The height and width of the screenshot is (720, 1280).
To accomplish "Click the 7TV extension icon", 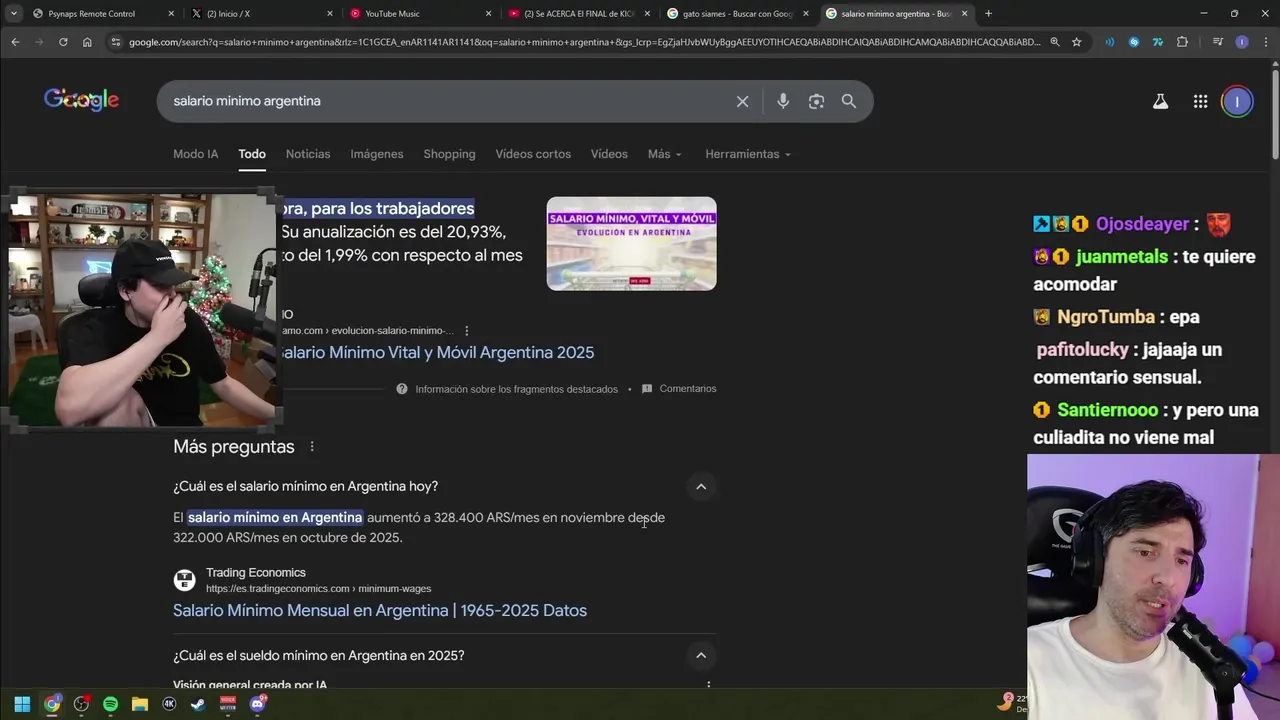I will point(1158,42).
